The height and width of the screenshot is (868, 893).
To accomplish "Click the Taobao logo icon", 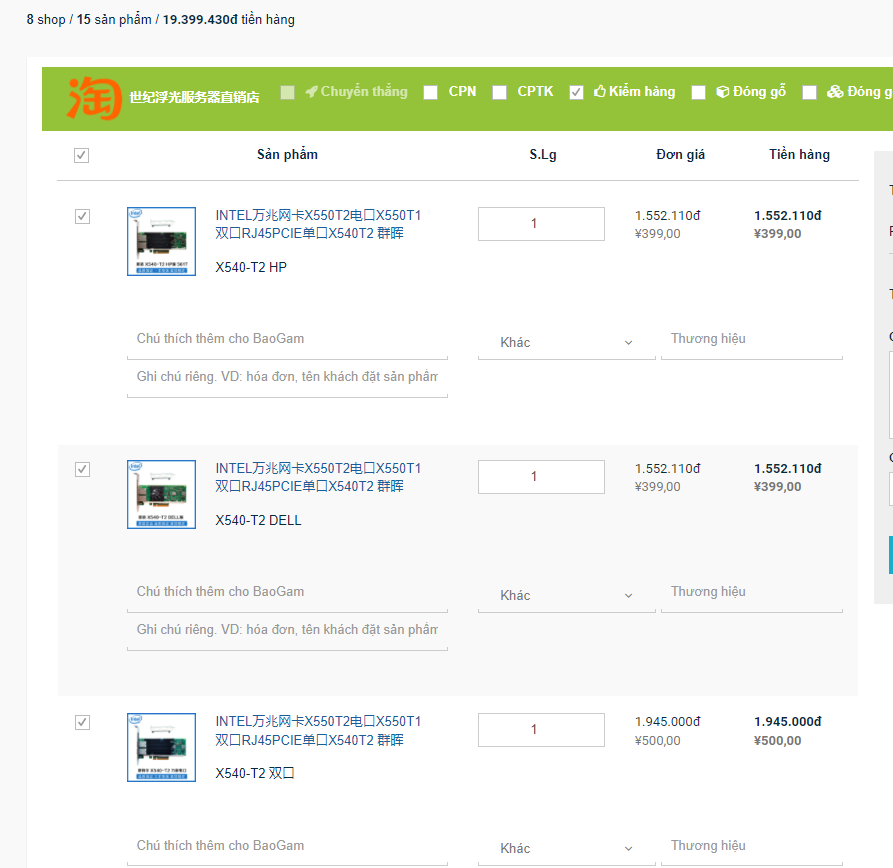I will (x=95, y=98).
